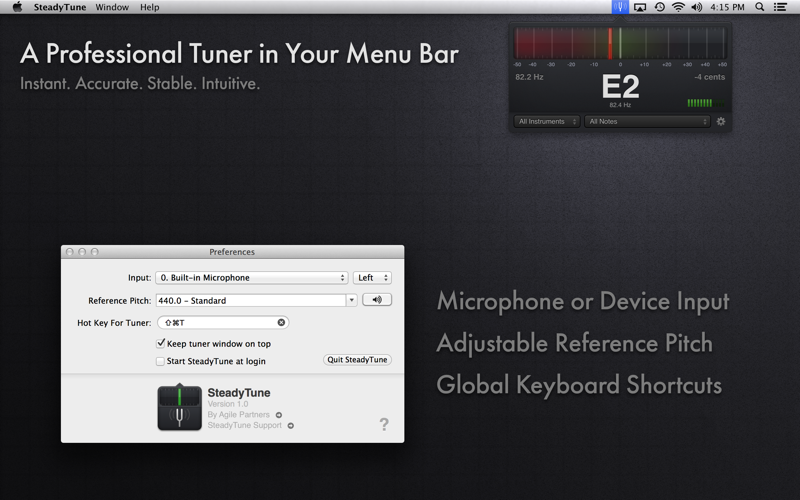
Task: Open the All Instruments dropdown
Action: 547,121
